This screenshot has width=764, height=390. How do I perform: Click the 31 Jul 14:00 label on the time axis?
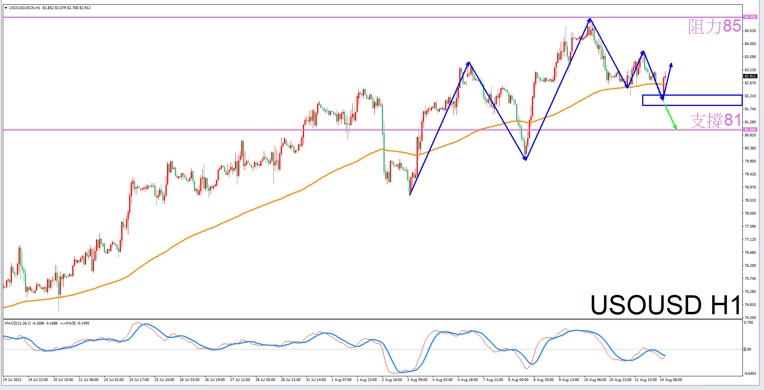click(316, 379)
